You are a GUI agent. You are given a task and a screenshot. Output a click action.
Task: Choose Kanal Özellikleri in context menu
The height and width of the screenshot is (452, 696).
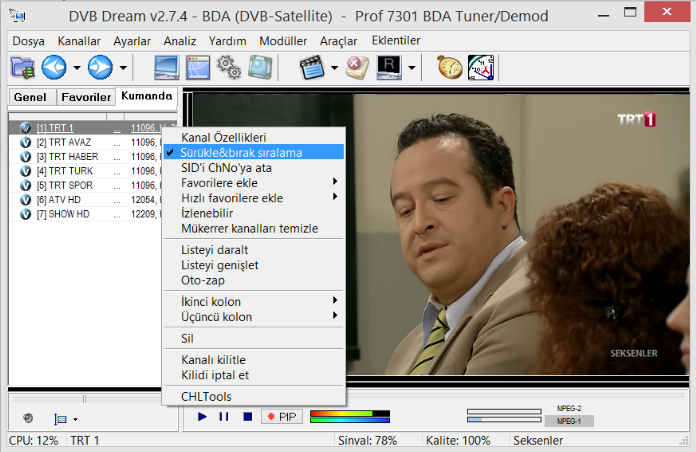pos(254,137)
